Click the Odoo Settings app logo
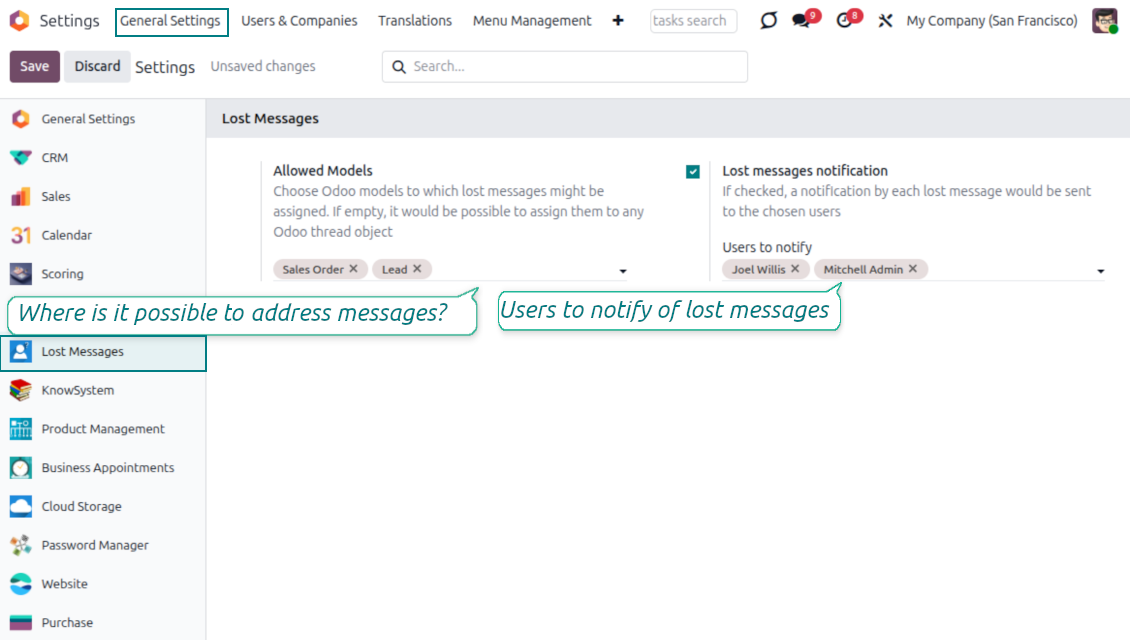The height and width of the screenshot is (640, 1130). click(19, 21)
